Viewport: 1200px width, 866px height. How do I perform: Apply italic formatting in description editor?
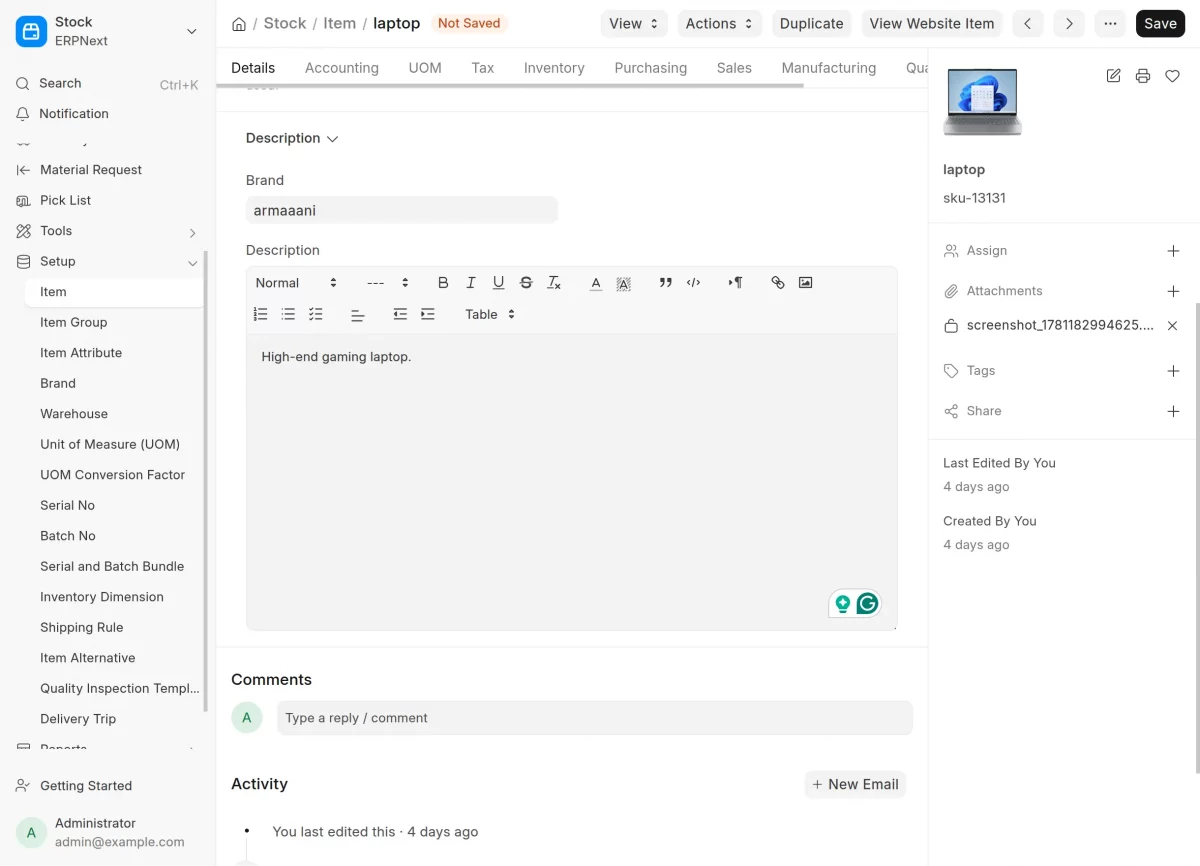point(471,283)
